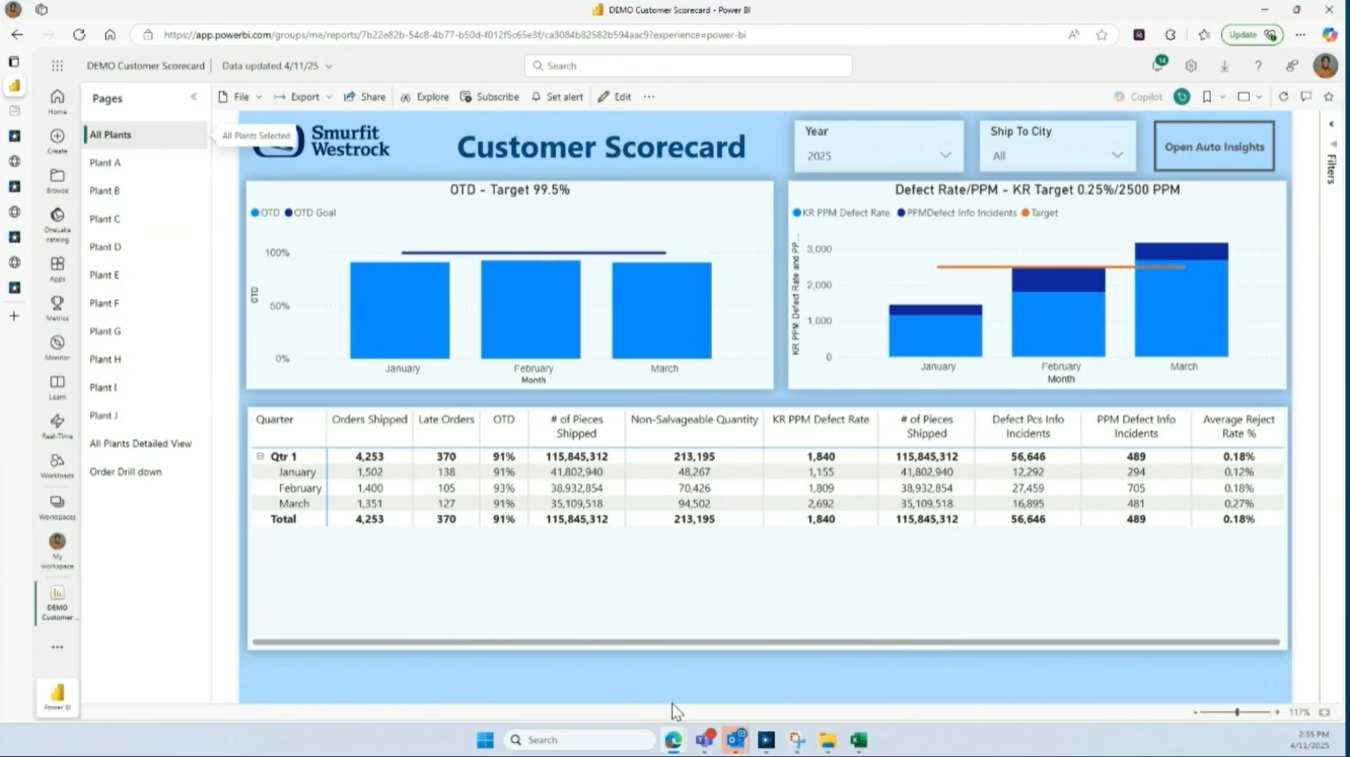Open the Real-Time hub
Viewport: 1350px width, 757px height.
coord(57,426)
